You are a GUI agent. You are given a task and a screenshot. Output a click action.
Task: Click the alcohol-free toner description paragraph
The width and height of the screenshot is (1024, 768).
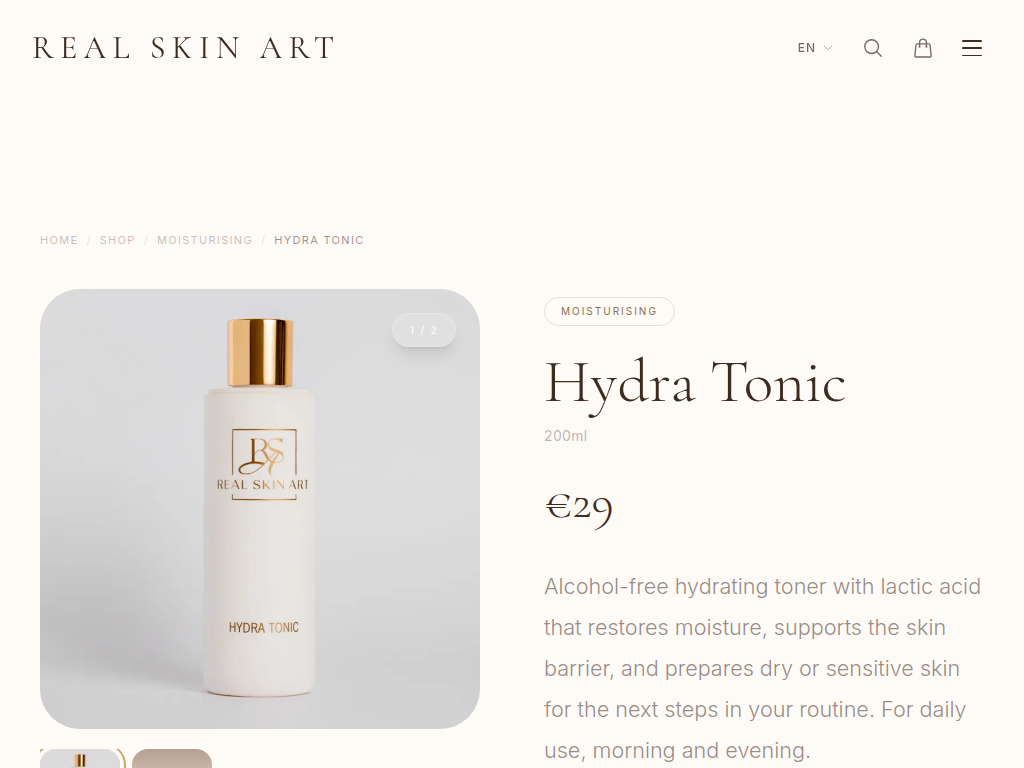pos(763,668)
